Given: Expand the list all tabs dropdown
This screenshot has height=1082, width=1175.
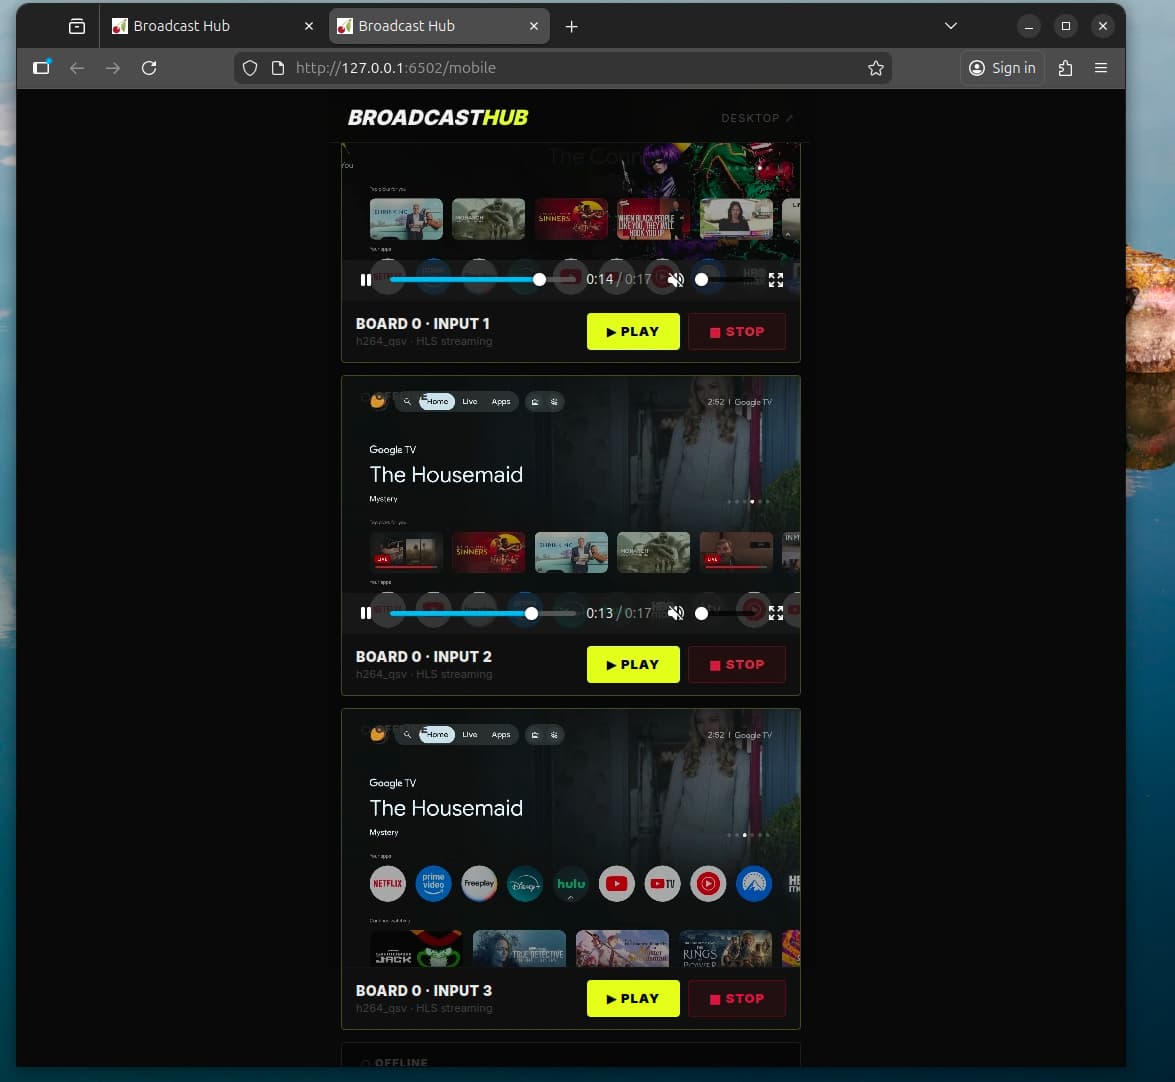Looking at the screenshot, I should coord(951,26).
